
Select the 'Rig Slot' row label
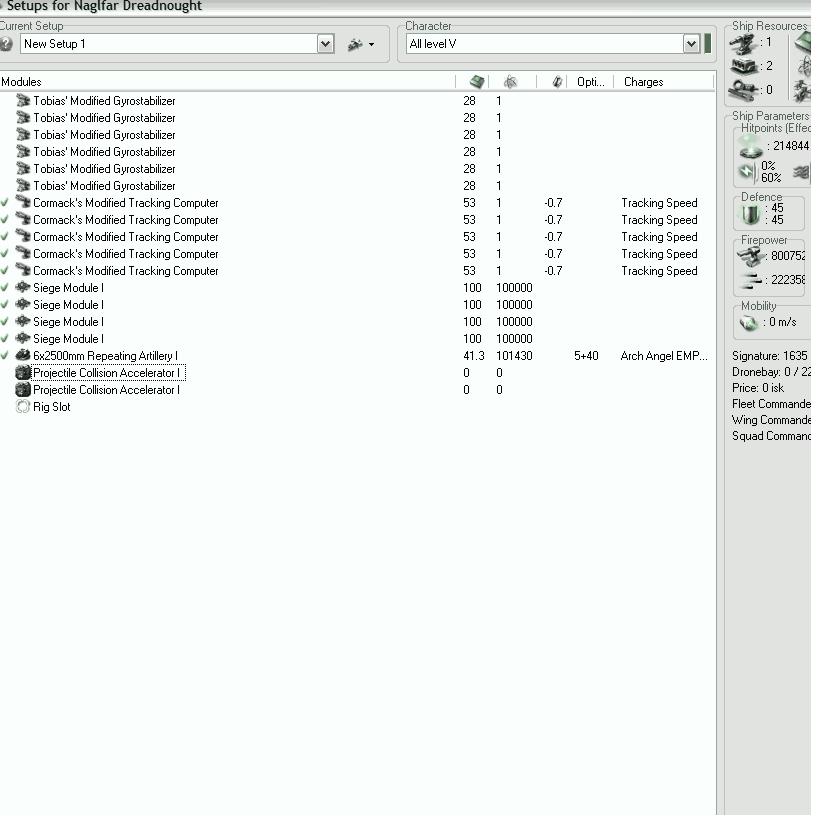(x=51, y=407)
